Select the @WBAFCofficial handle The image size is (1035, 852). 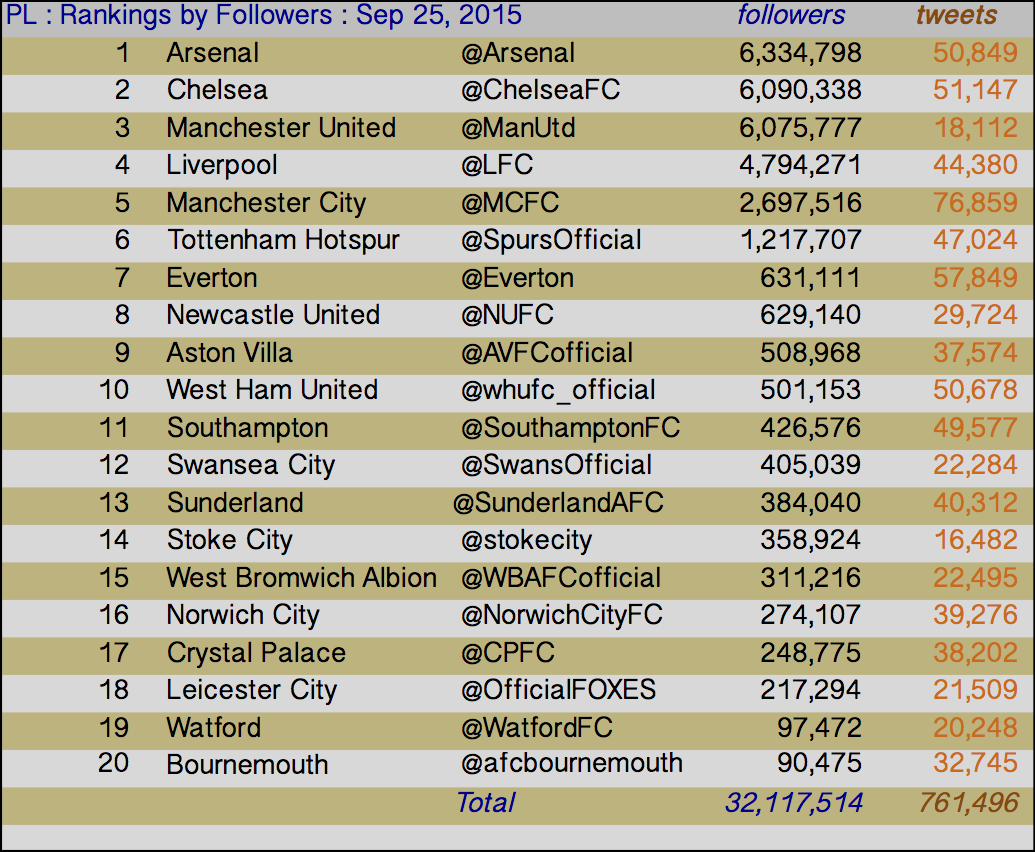tap(560, 578)
